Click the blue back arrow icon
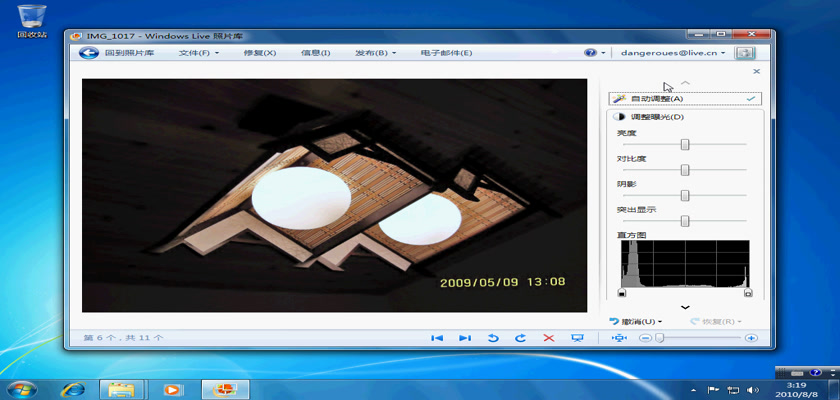Screen dimensions: 840x400 tap(88, 52)
